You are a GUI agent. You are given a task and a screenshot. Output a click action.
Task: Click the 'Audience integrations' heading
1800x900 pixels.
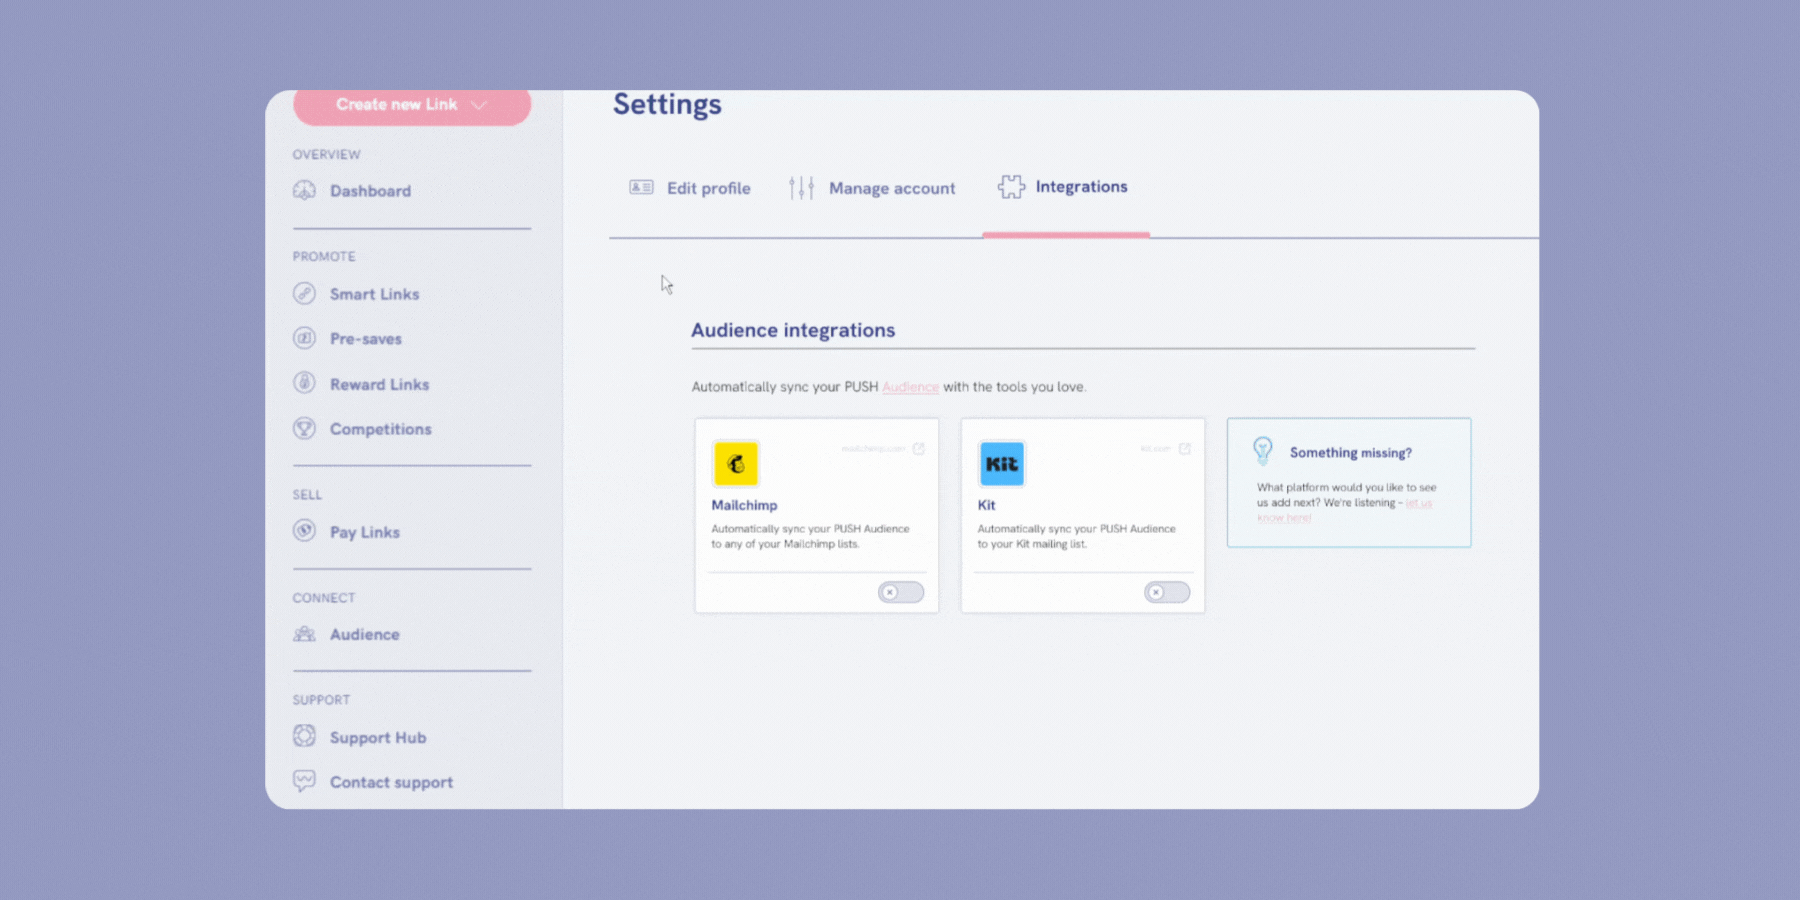793,330
